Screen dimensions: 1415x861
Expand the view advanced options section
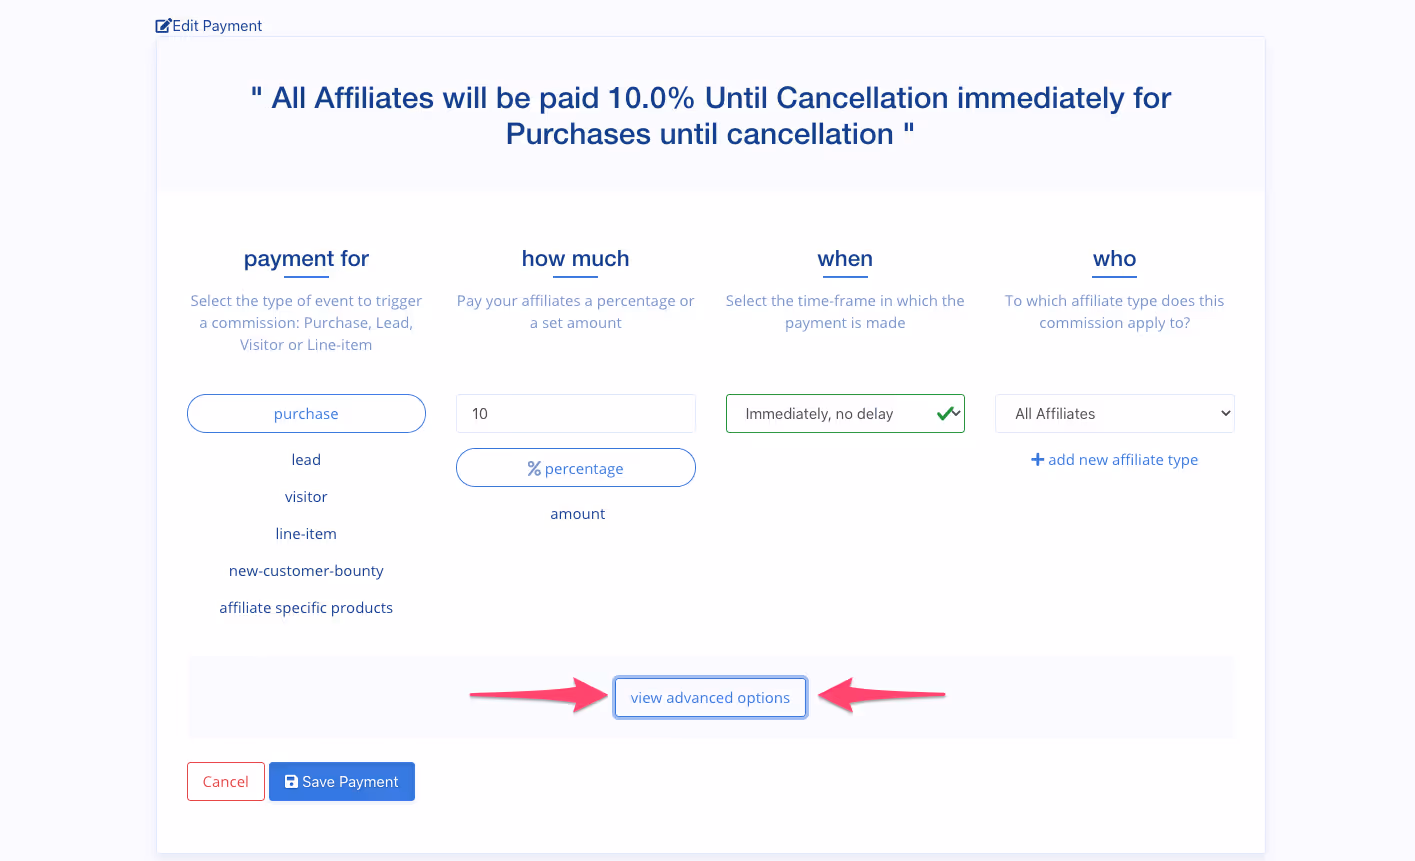(710, 697)
